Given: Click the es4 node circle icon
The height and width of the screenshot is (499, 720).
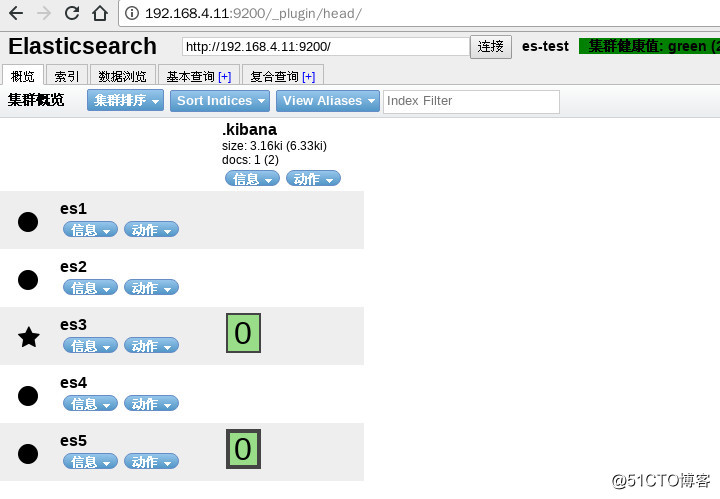Looking at the screenshot, I should point(28,396).
